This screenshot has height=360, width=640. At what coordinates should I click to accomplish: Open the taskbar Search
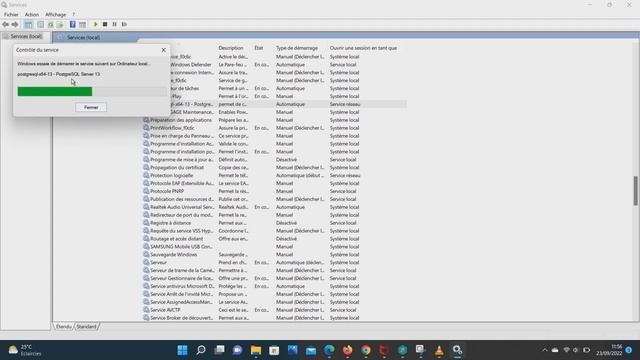pyautogui.click(x=201, y=350)
